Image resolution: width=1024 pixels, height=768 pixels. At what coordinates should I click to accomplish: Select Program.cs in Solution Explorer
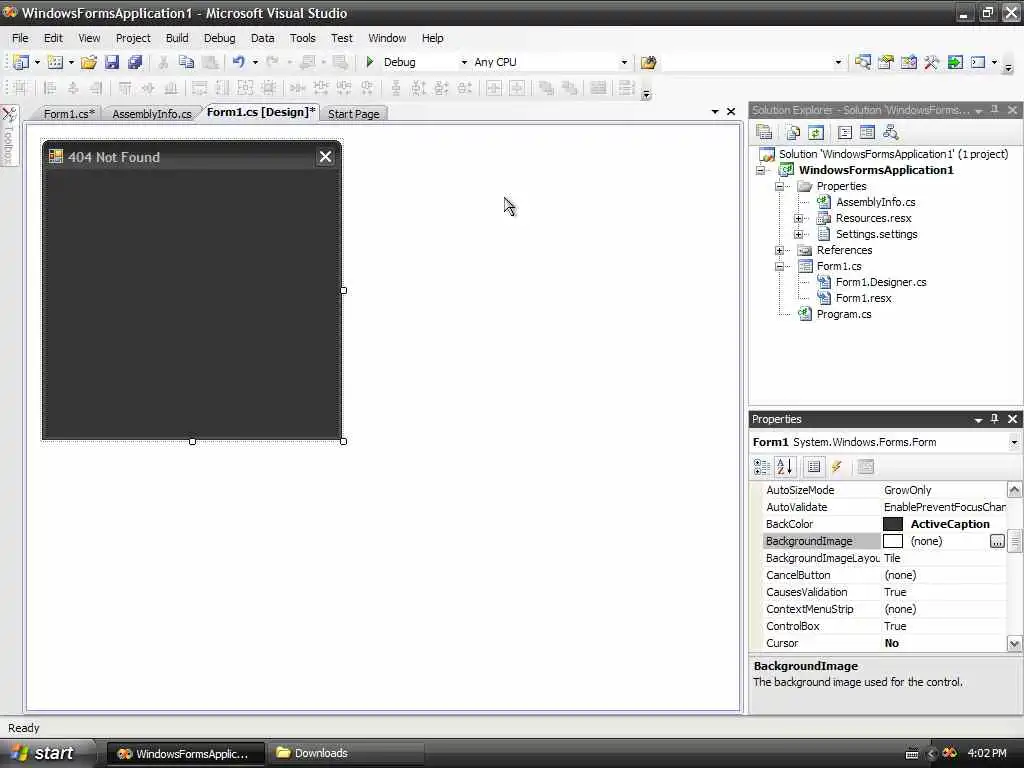click(844, 314)
